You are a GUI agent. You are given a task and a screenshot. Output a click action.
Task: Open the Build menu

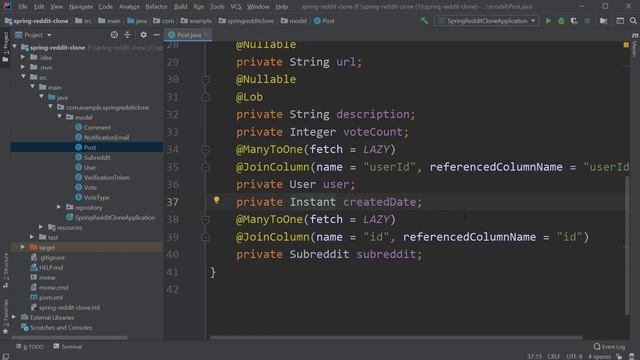[180, 7]
